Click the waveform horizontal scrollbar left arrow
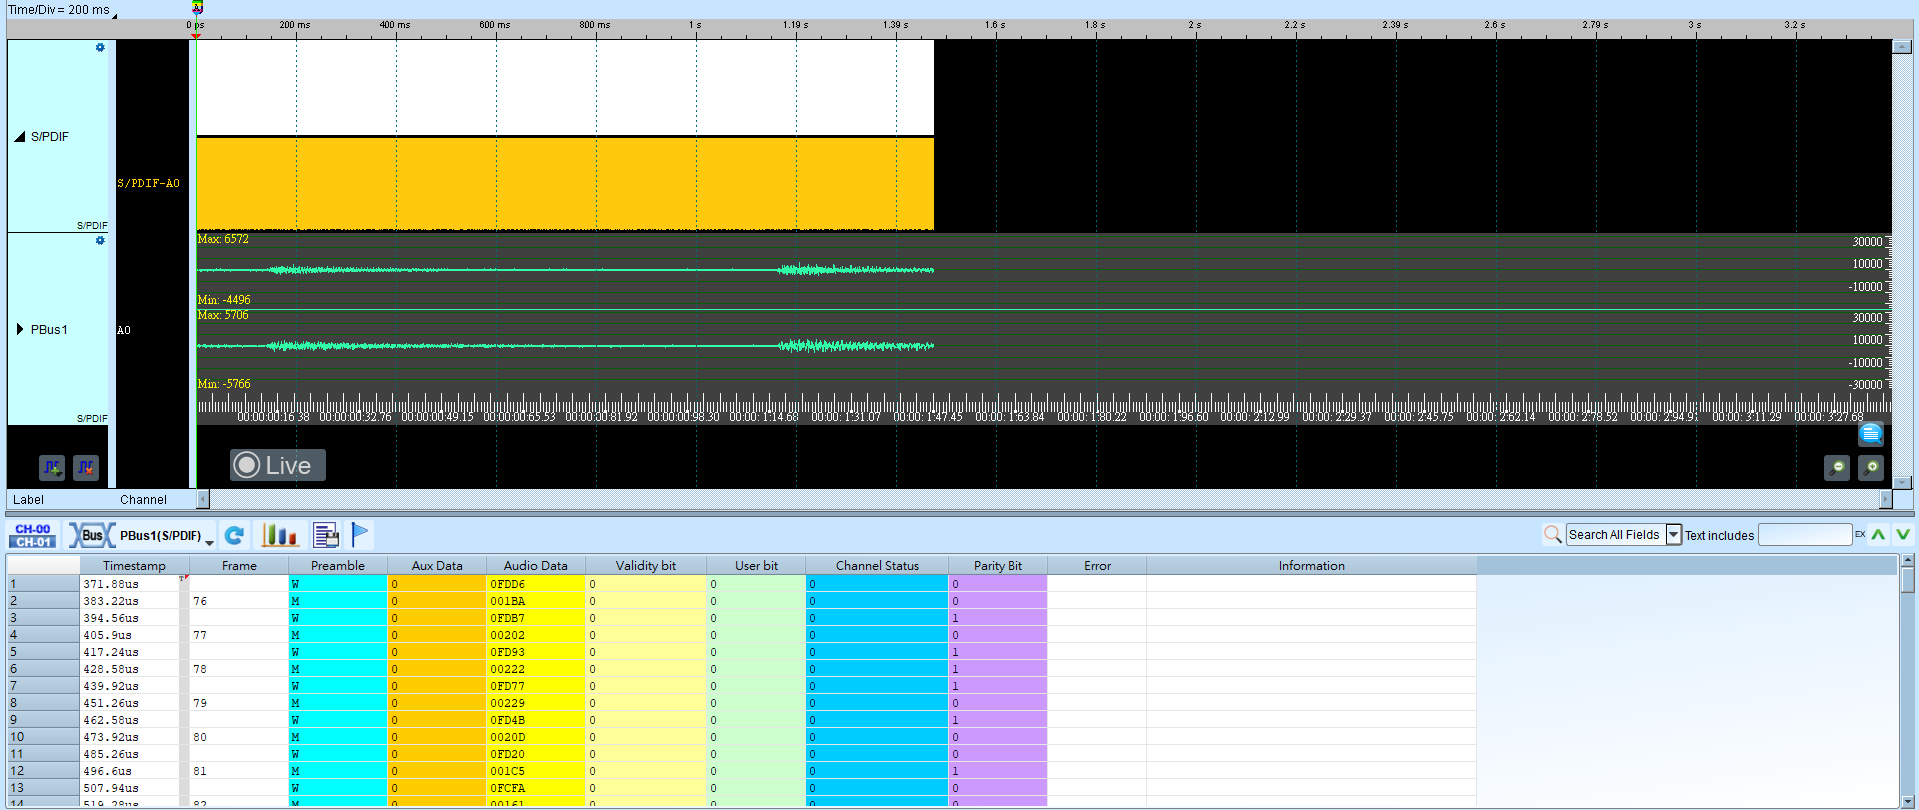Image resolution: width=1919 pixels, height=810 pixels. tap(203, 499)
